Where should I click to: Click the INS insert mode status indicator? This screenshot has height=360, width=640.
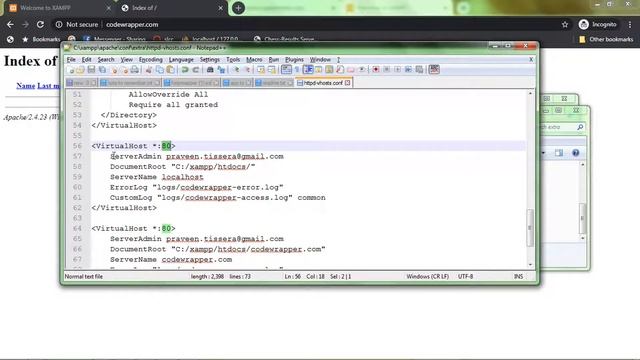pos(518,276)
